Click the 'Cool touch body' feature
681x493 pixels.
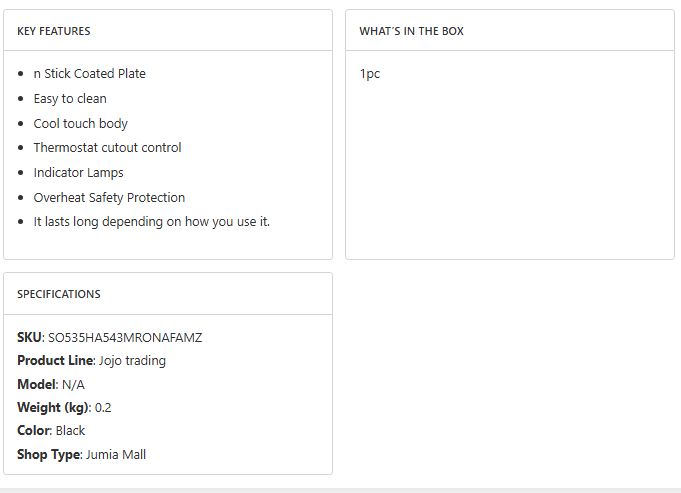[81, 123]
